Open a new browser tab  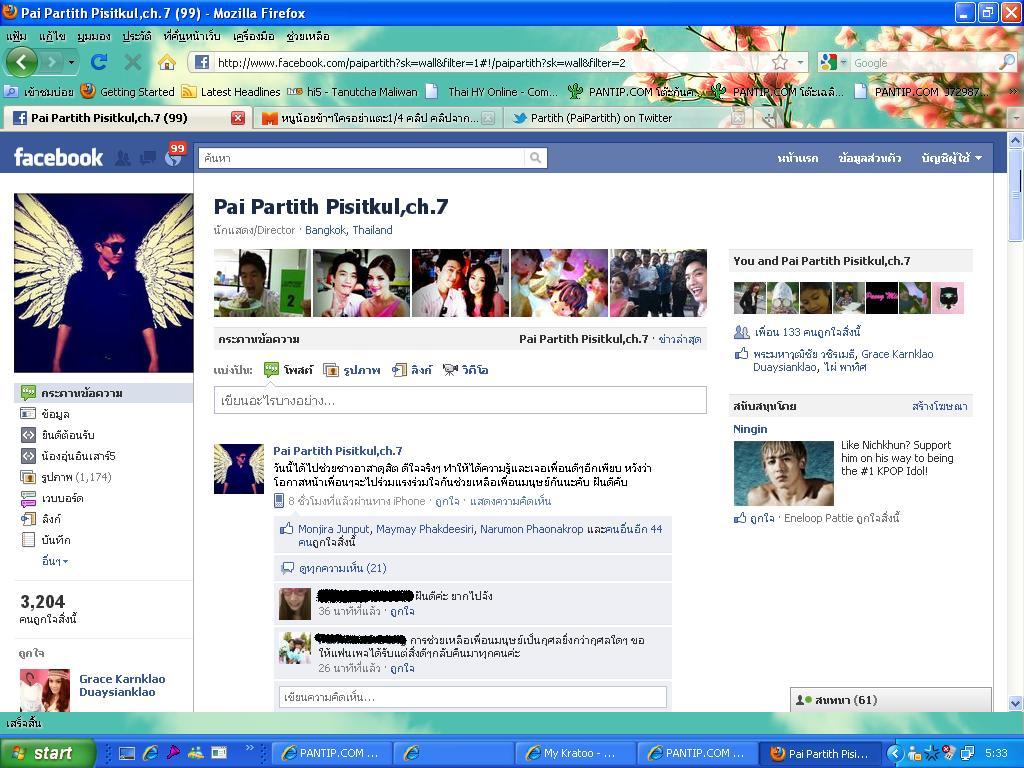coord(769,118)
